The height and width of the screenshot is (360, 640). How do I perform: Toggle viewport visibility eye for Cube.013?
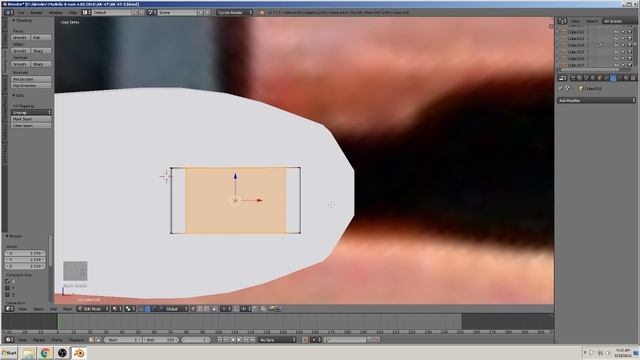pos(616,38)
